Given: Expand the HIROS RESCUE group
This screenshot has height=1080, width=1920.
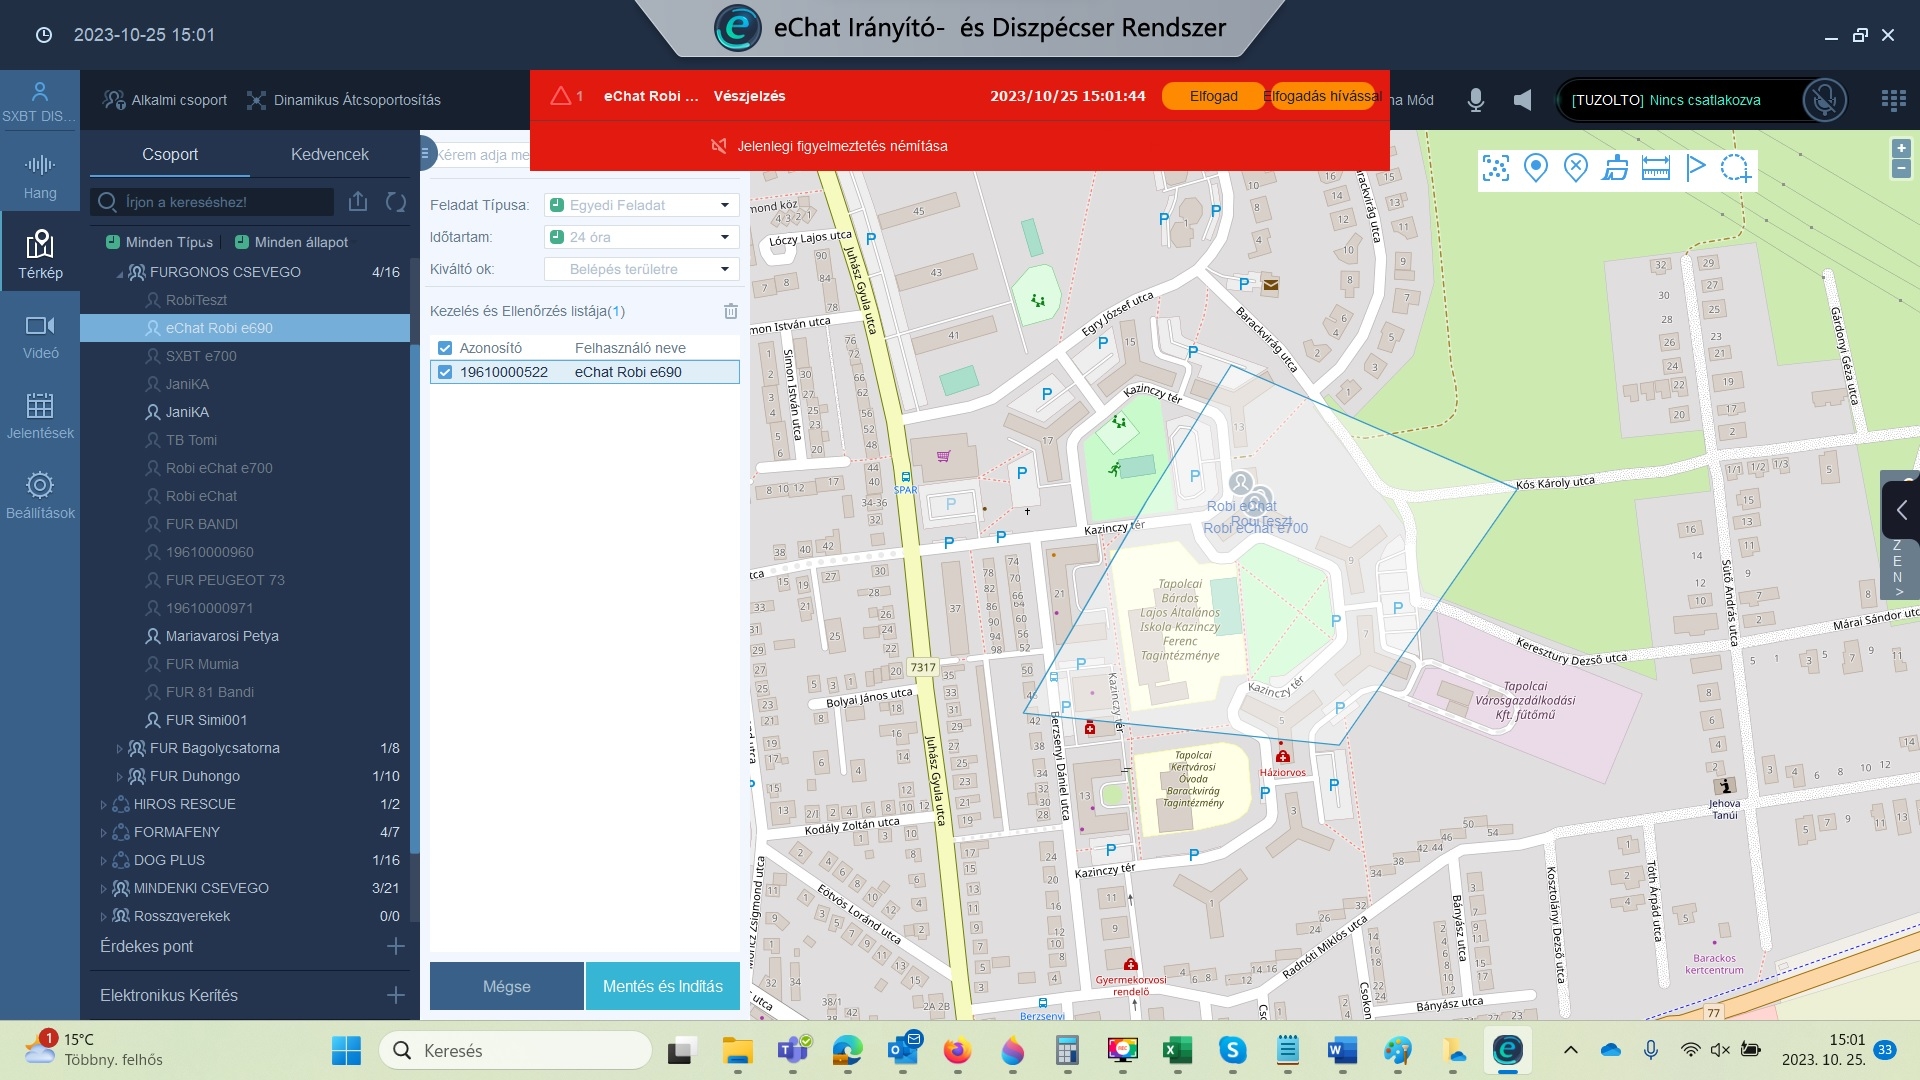Looking at the screenshot, I should click(103, 804).
